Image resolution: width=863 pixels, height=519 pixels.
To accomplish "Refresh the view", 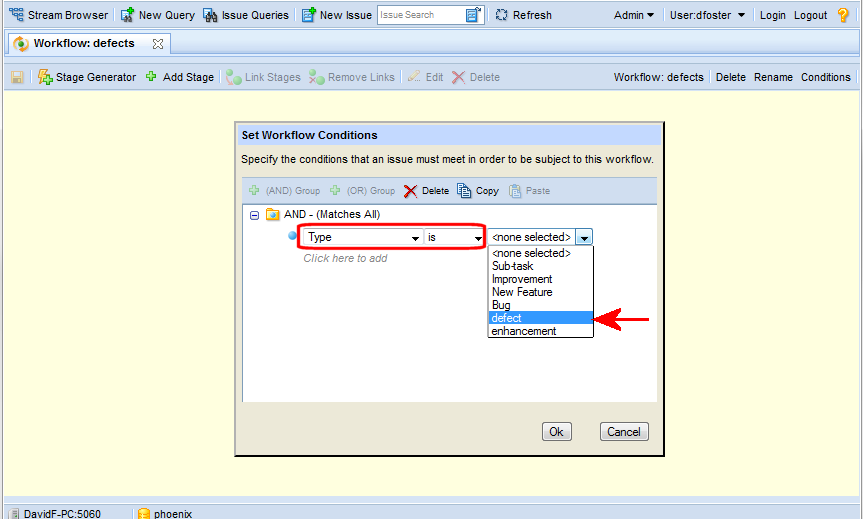I will tap(523, 15).
